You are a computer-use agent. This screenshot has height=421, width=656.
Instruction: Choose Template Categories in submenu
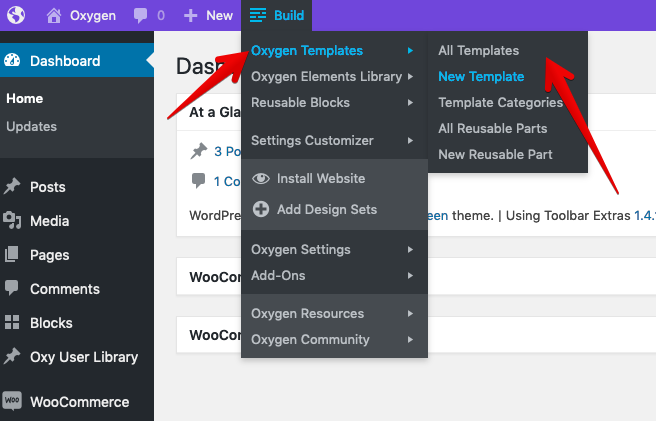coord(500,103)
